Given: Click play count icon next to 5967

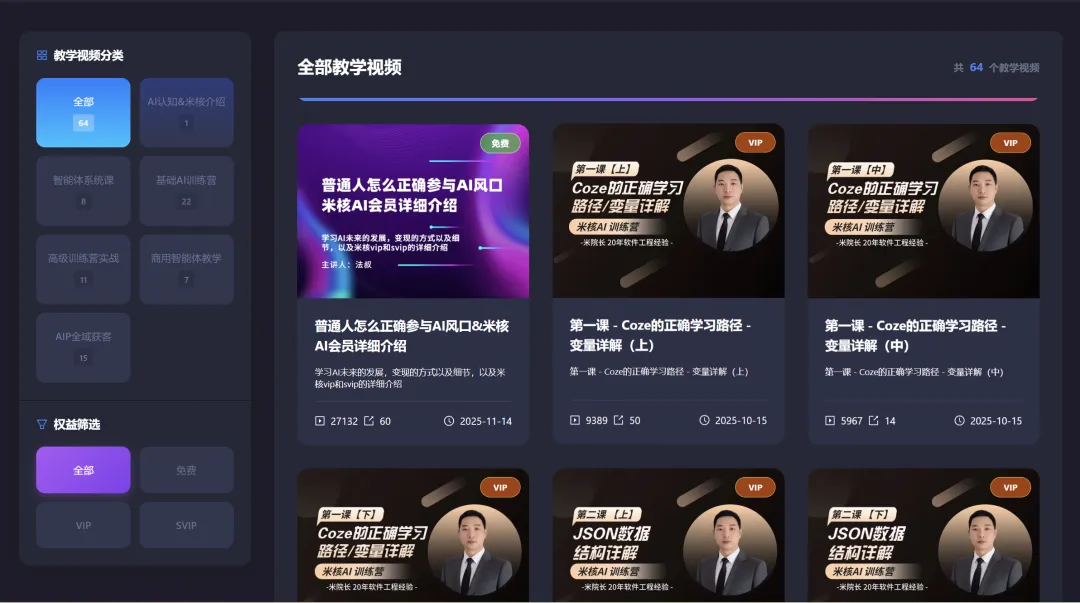Looking at the screenshot, I should coord(830,420).
